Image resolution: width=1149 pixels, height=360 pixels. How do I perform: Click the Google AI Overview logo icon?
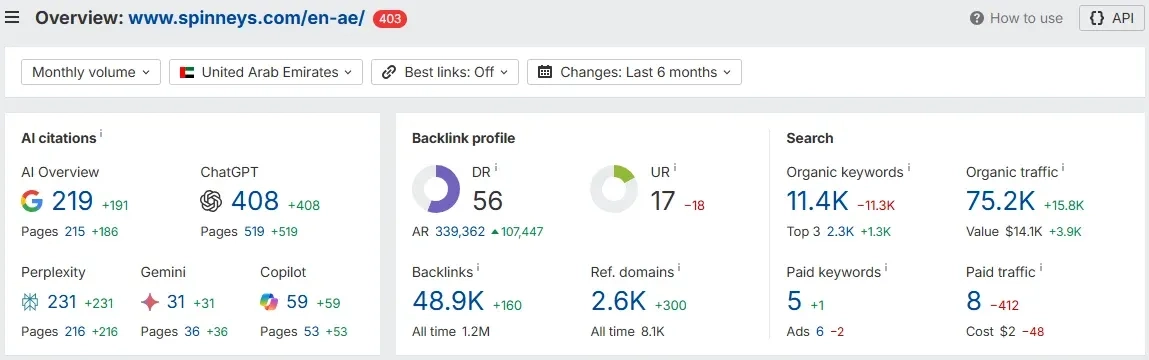[x=32, y=201]
